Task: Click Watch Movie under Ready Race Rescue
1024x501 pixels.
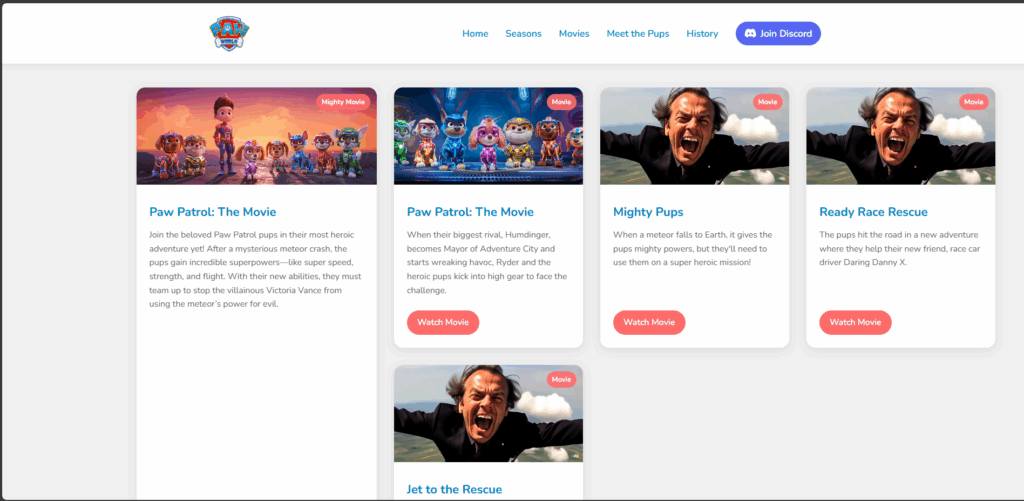Action: coord(855,322)
